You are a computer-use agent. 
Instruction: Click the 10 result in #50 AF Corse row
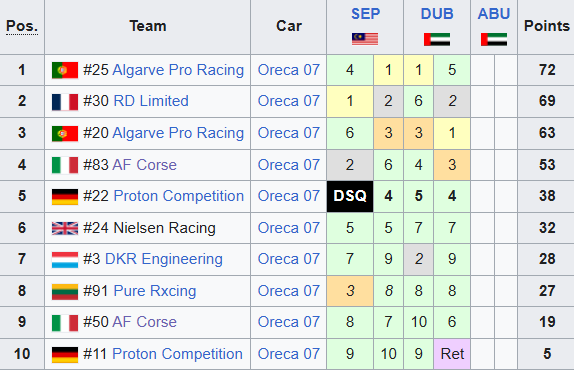tap(418, 322)
